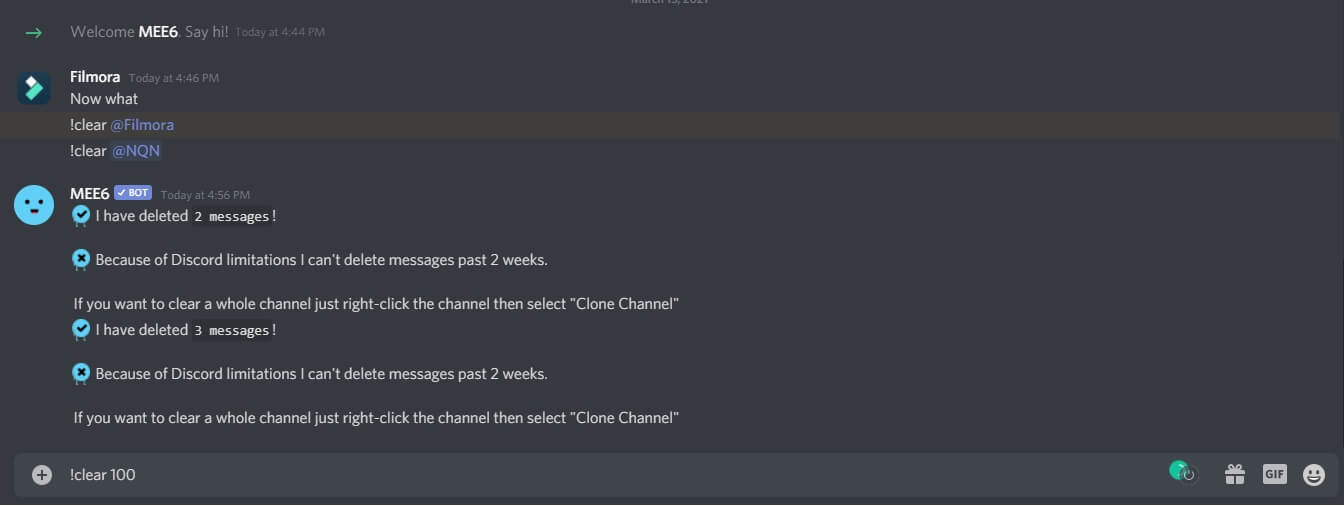Click the @NQN mention

(136, 151)
